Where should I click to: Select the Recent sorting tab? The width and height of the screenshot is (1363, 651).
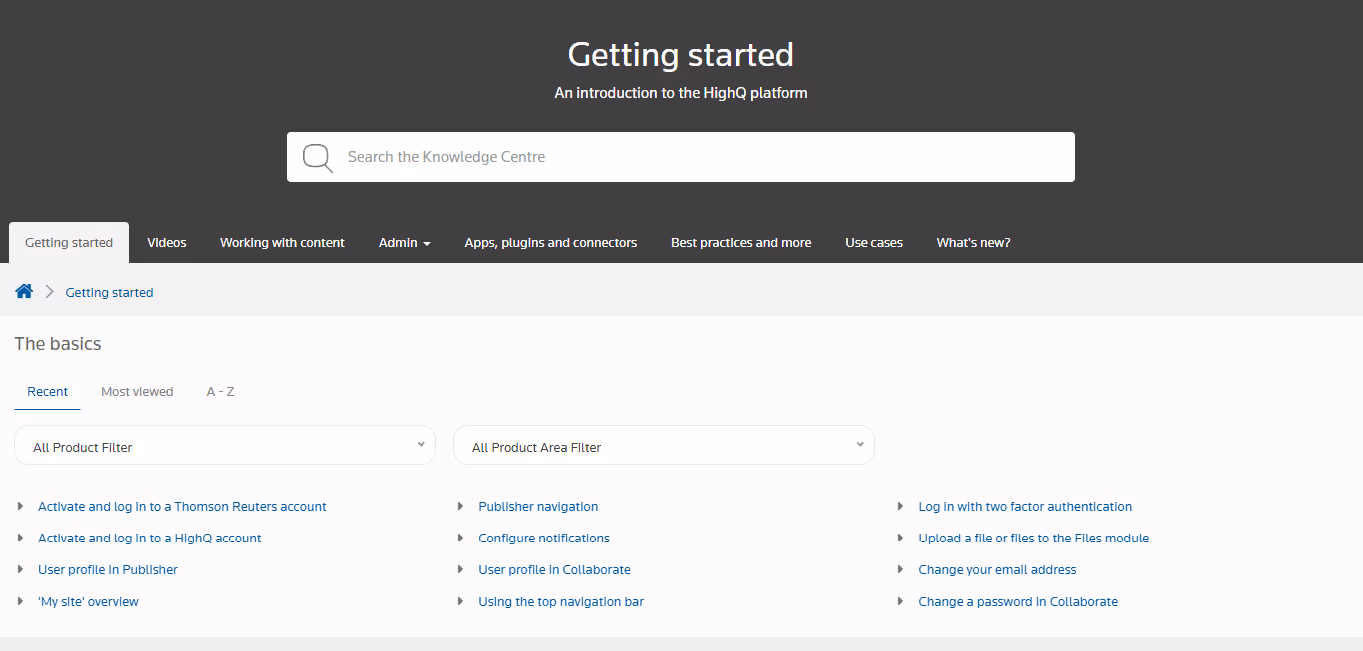(48, 391)
